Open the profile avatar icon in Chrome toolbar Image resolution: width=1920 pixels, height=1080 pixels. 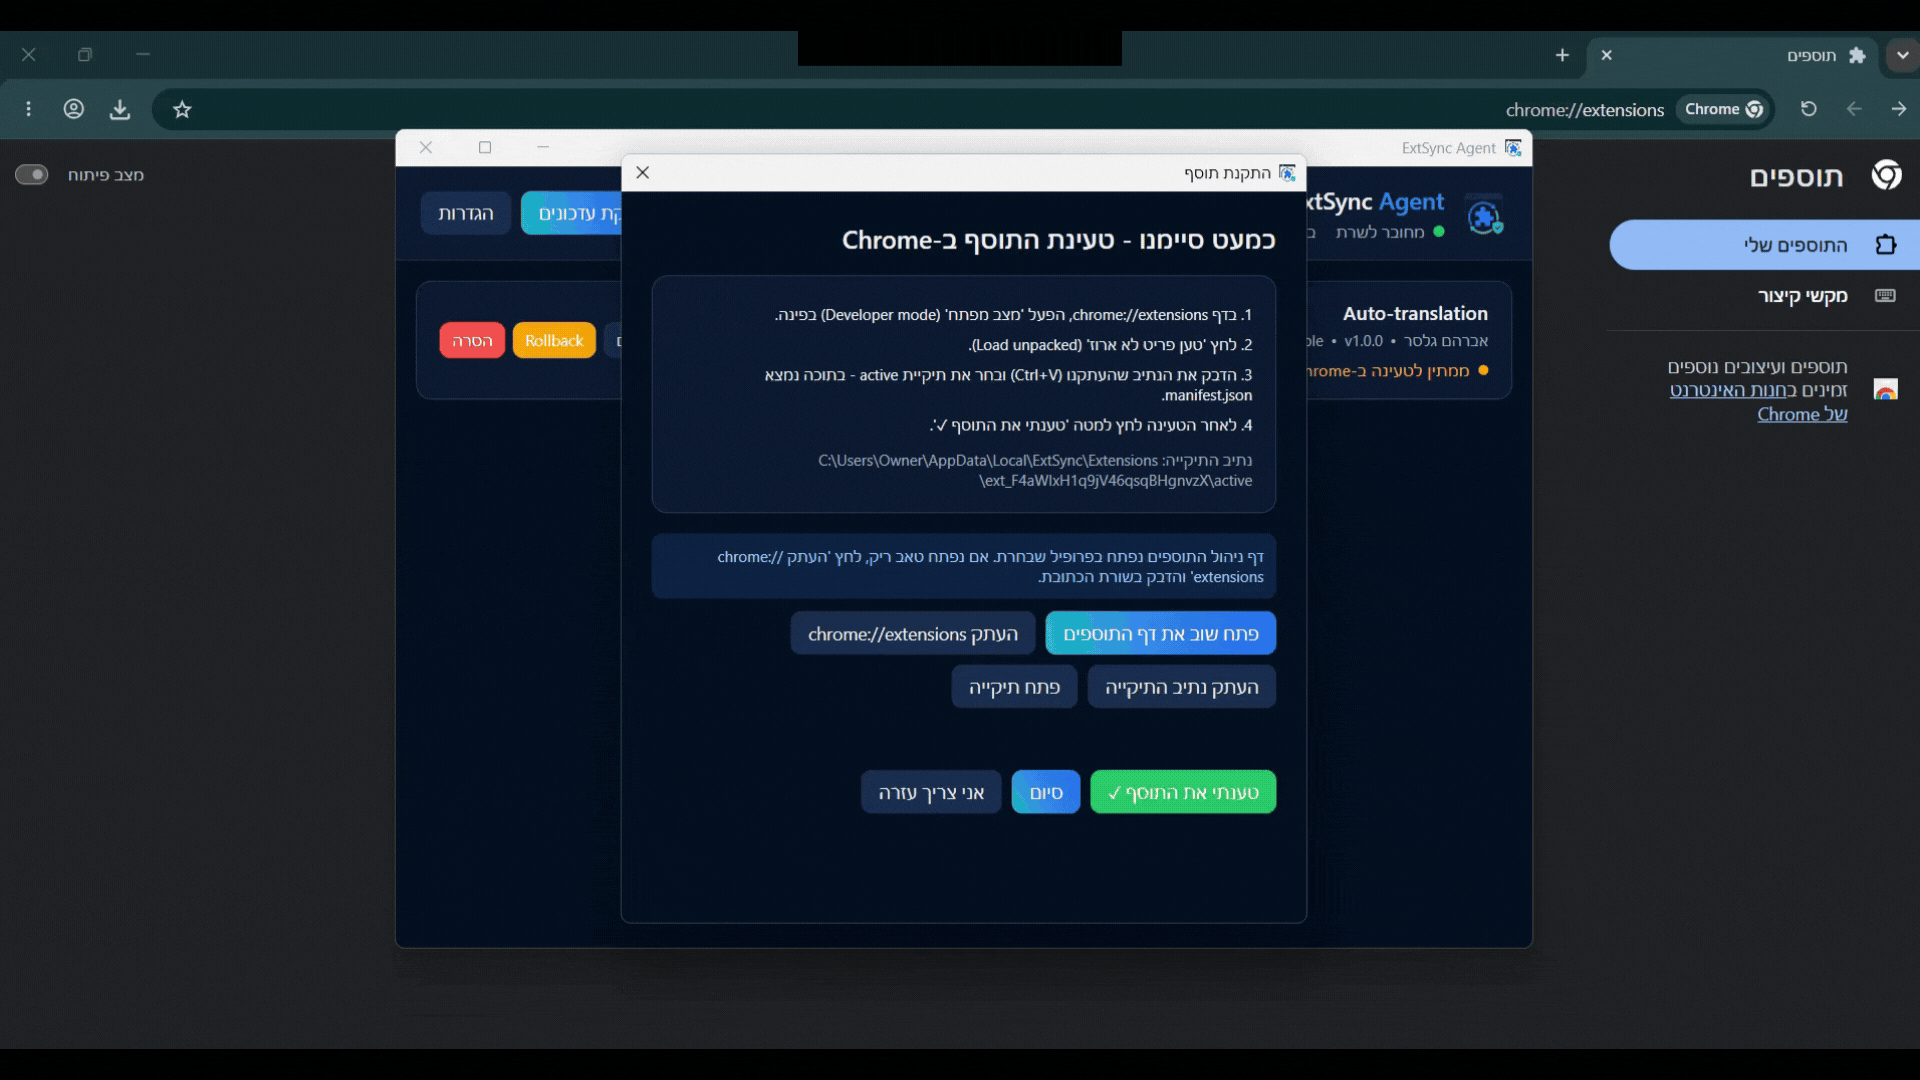click(x=73, y=109)
